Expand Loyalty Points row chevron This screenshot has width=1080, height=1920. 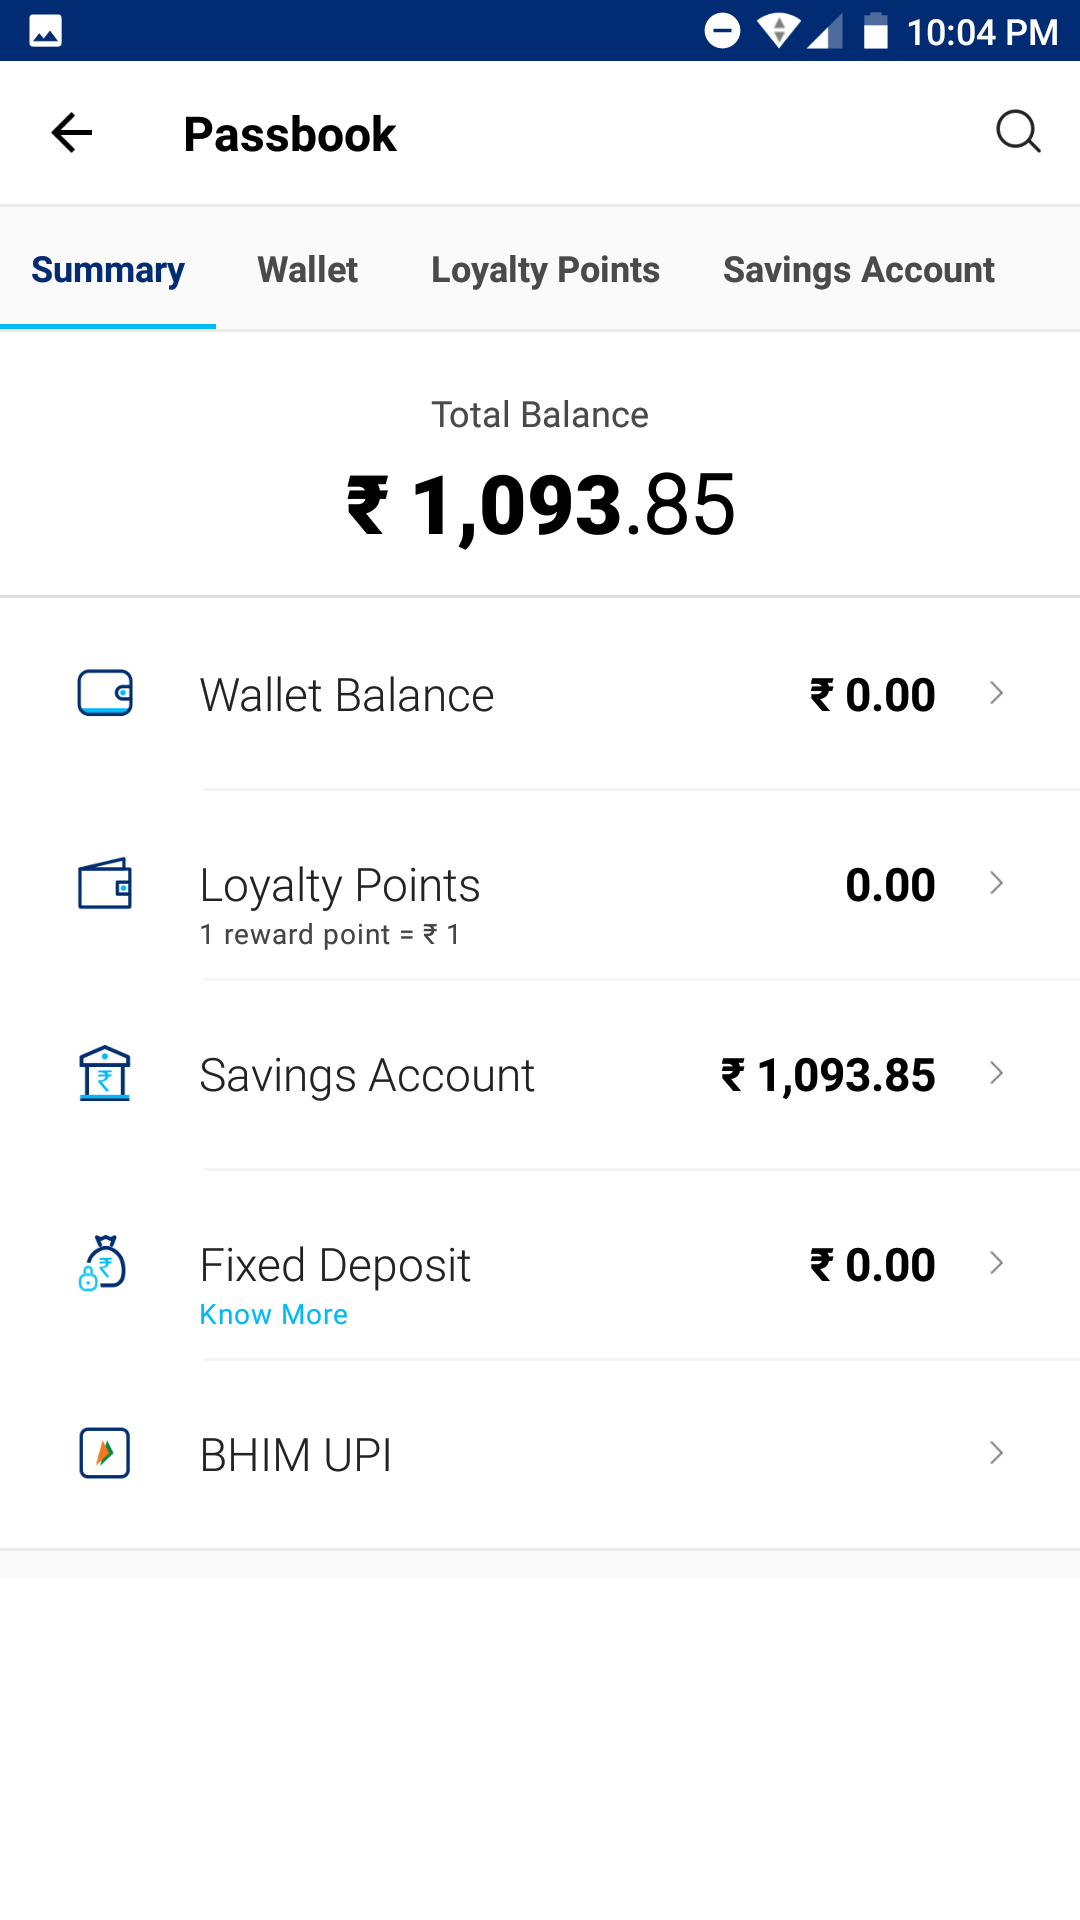tap(996, 883)
